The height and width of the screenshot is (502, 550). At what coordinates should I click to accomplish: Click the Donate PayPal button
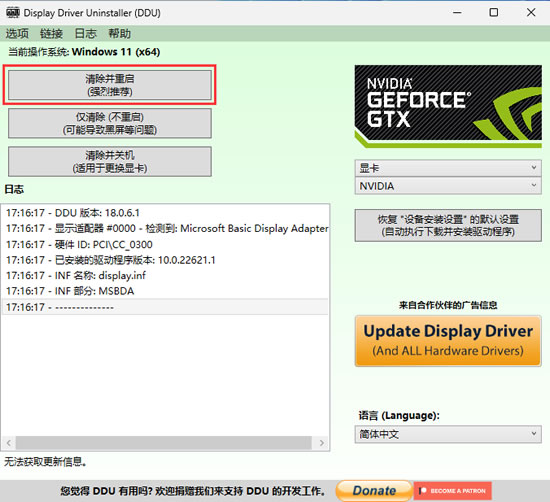(374, 490)
